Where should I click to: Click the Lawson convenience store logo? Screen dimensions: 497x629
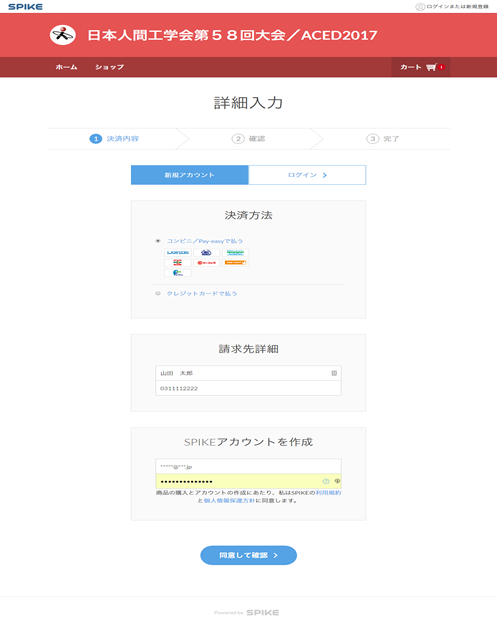coord(178,252)
